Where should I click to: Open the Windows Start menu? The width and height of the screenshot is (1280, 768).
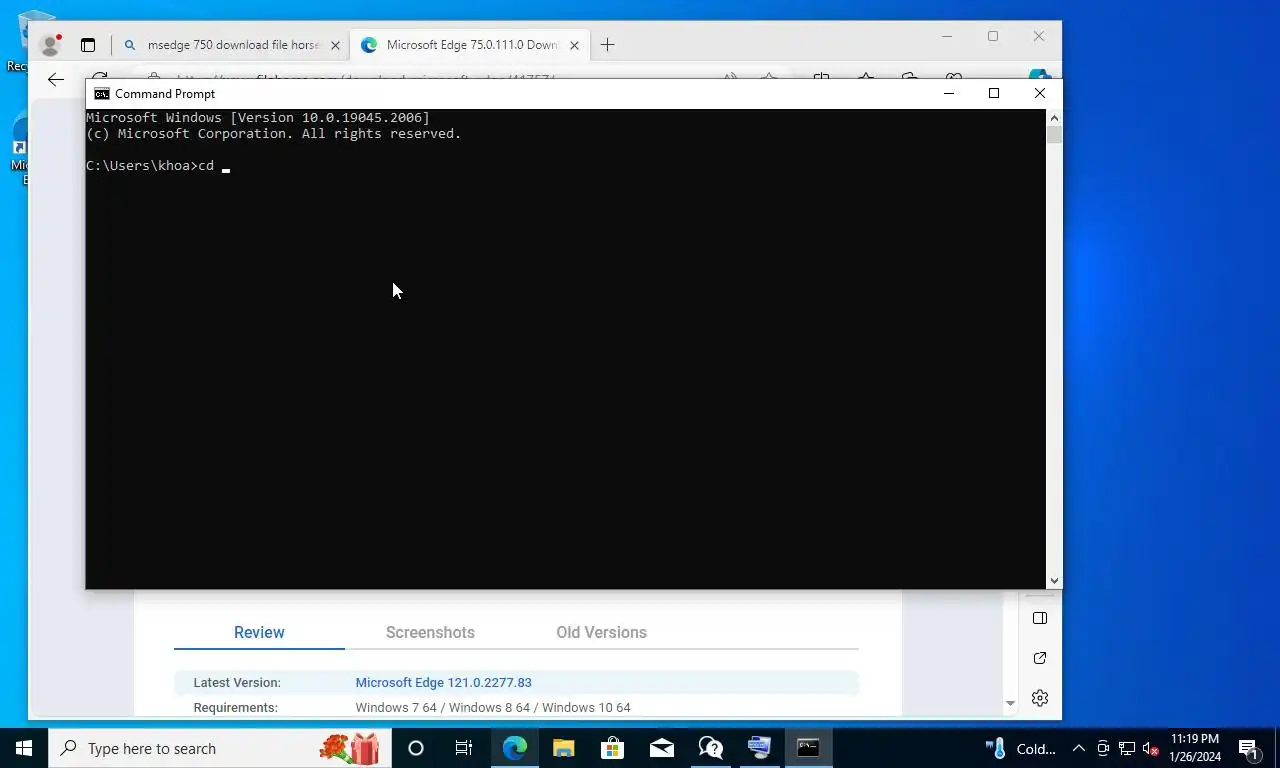coord(24,748)
